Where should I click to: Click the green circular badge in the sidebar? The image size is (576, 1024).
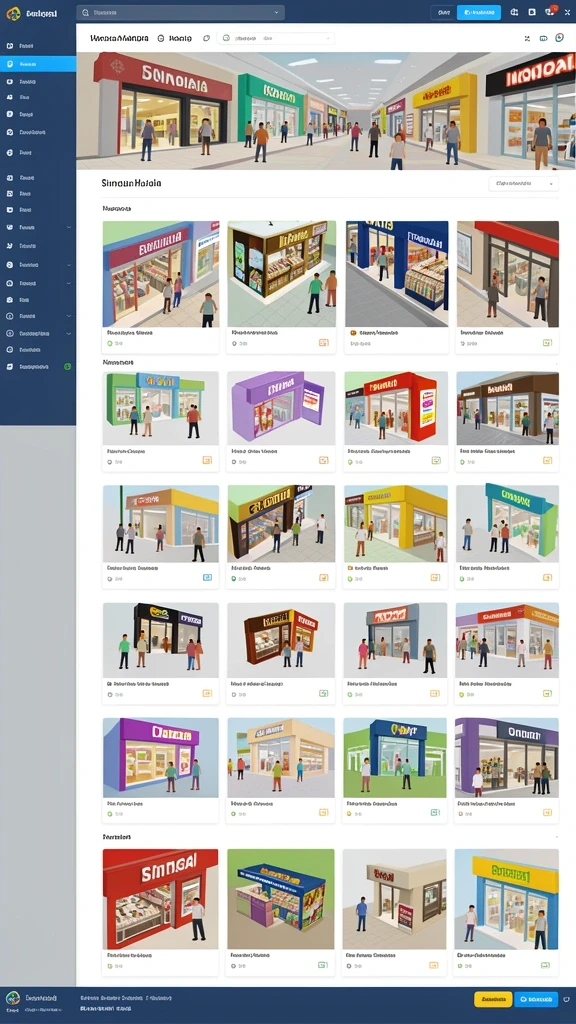point(67,366)
